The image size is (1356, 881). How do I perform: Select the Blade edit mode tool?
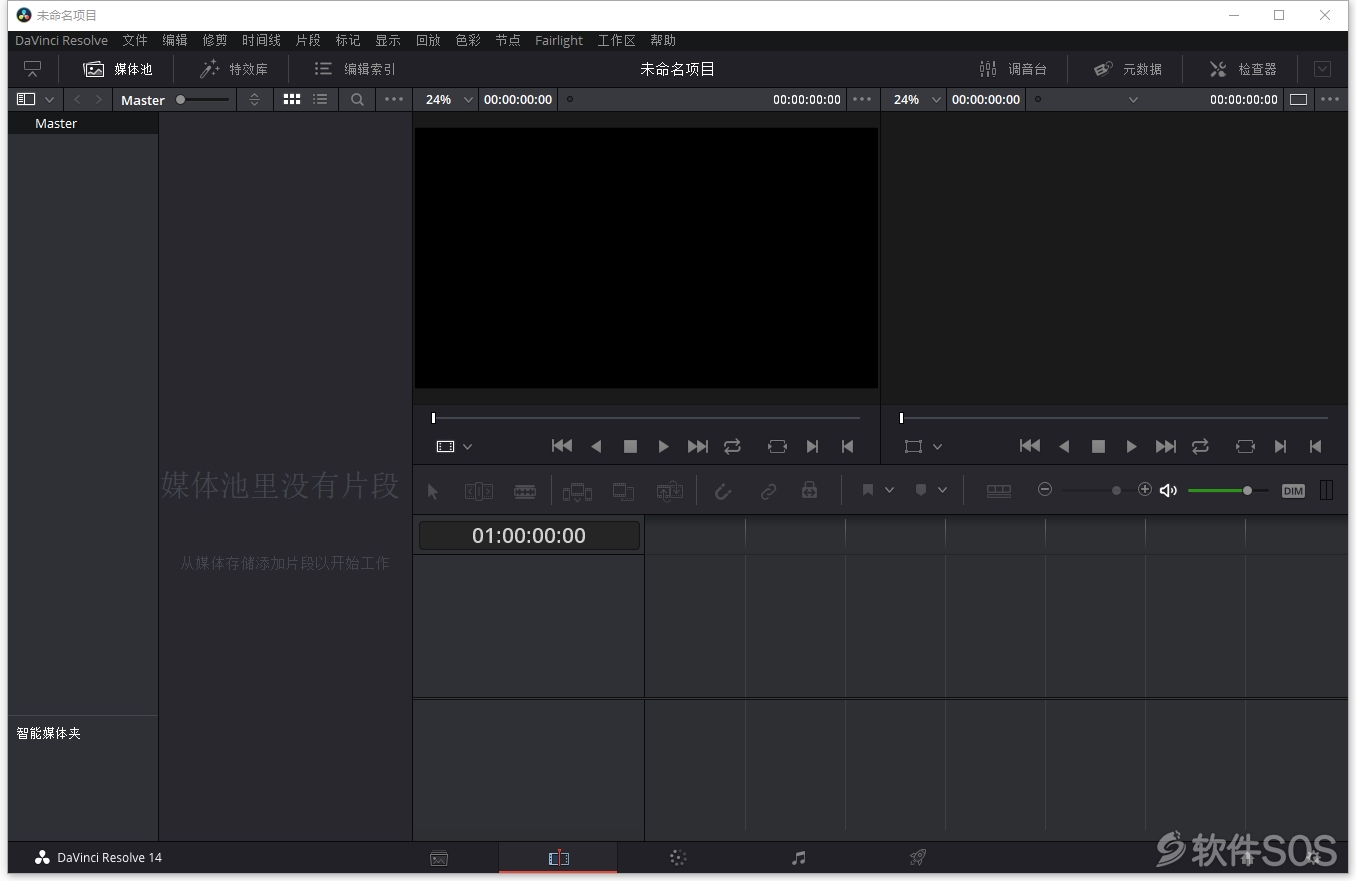pyautogui.click(x=525, y=491)
